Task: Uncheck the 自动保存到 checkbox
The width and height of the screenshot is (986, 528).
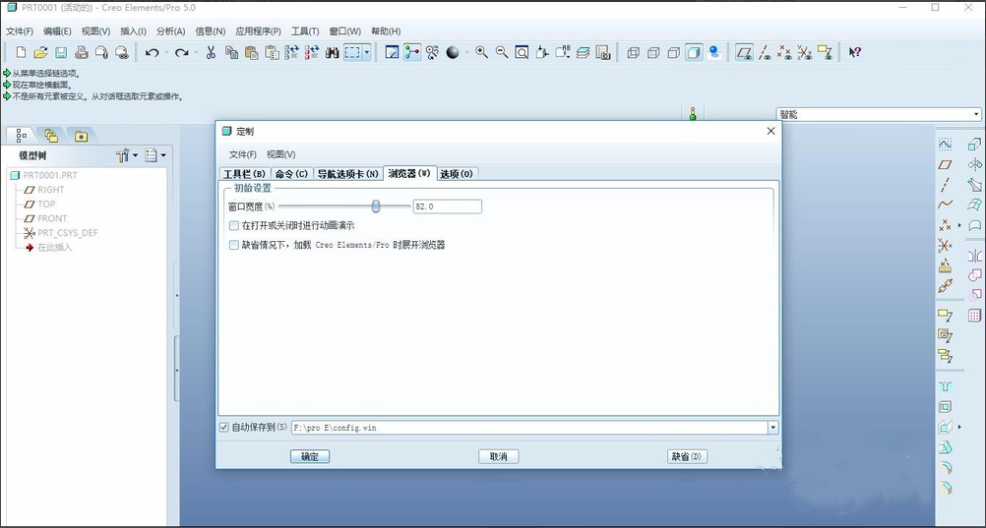Action: point(224,427)
